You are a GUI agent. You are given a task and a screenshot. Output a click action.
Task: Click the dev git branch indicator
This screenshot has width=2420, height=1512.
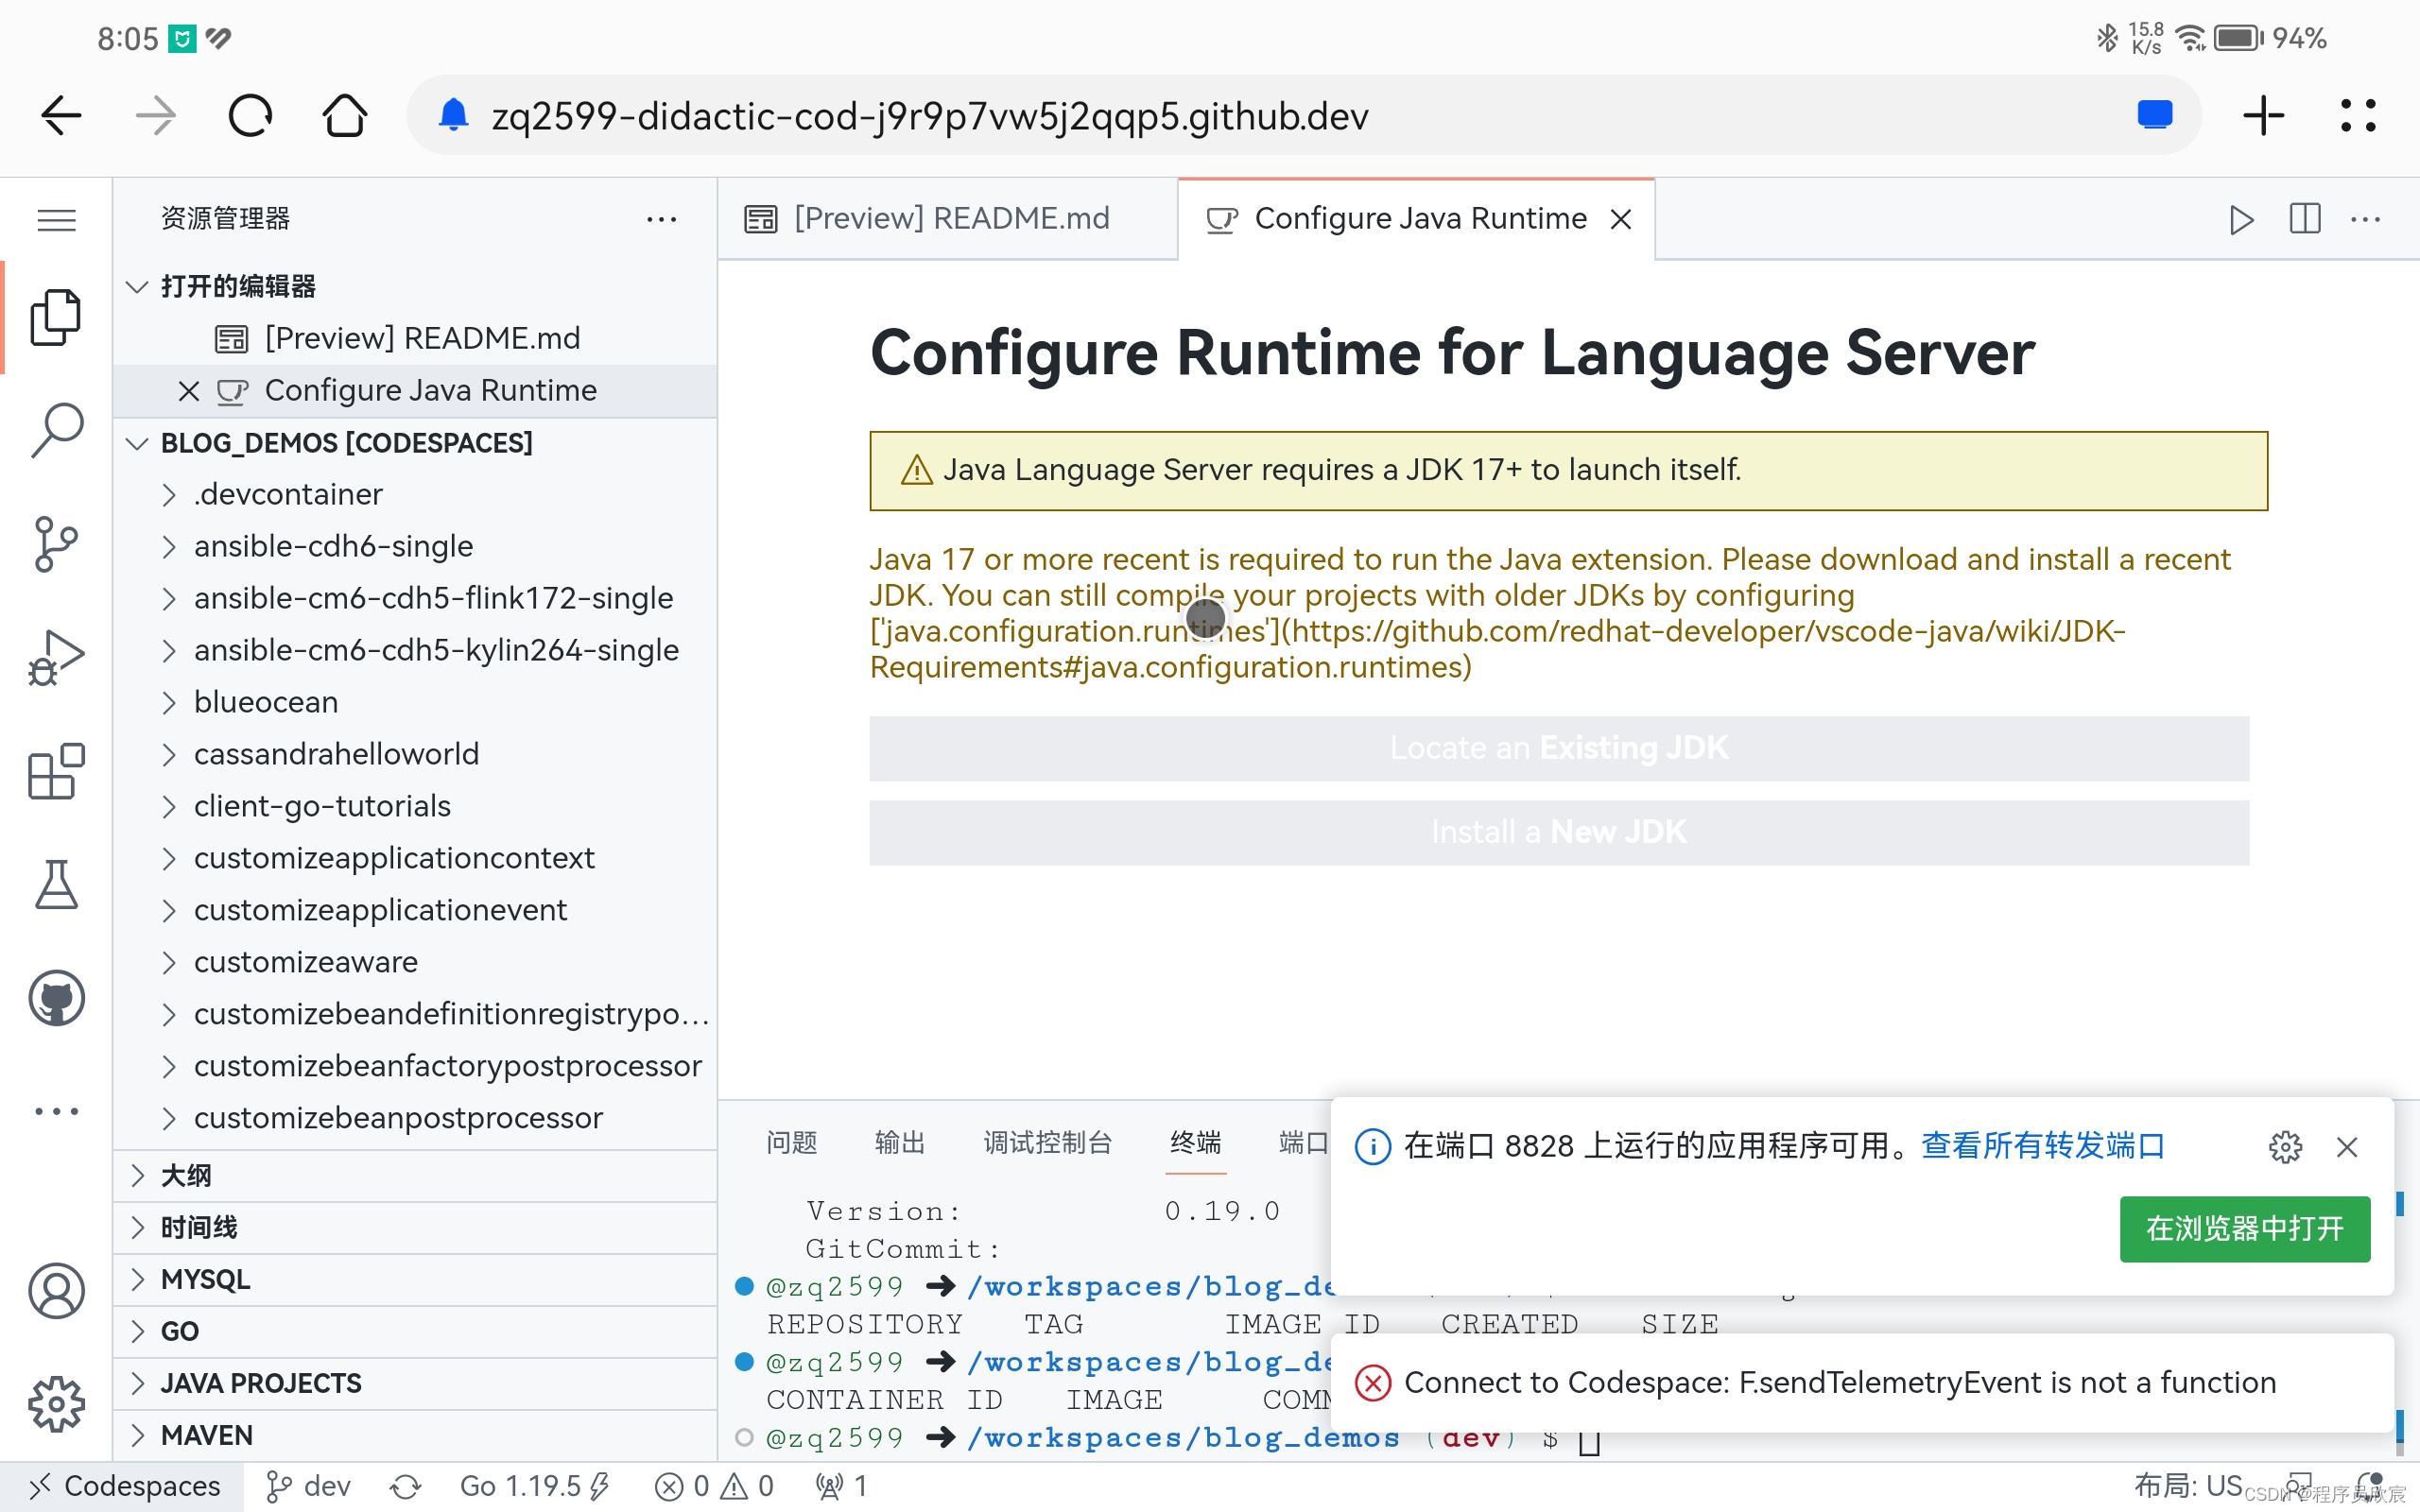pyautogui.click(x=308, y=1487)
